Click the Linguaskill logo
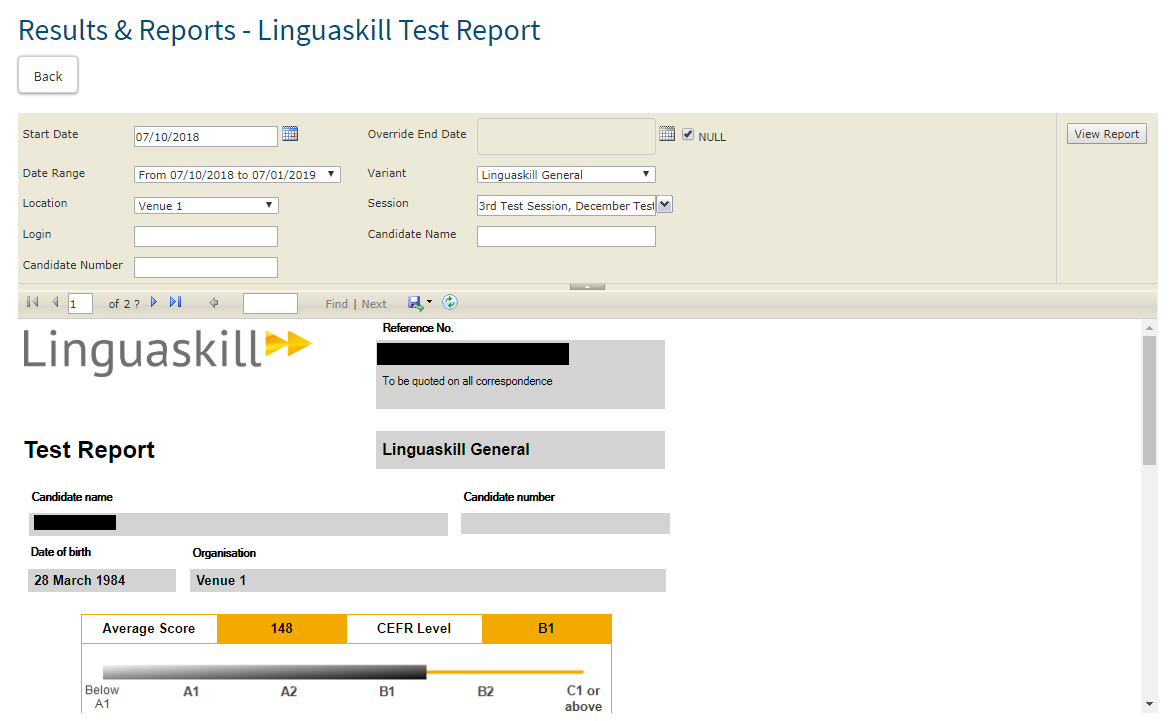Screen dimensions: 1170x721 tap(167, 351)
